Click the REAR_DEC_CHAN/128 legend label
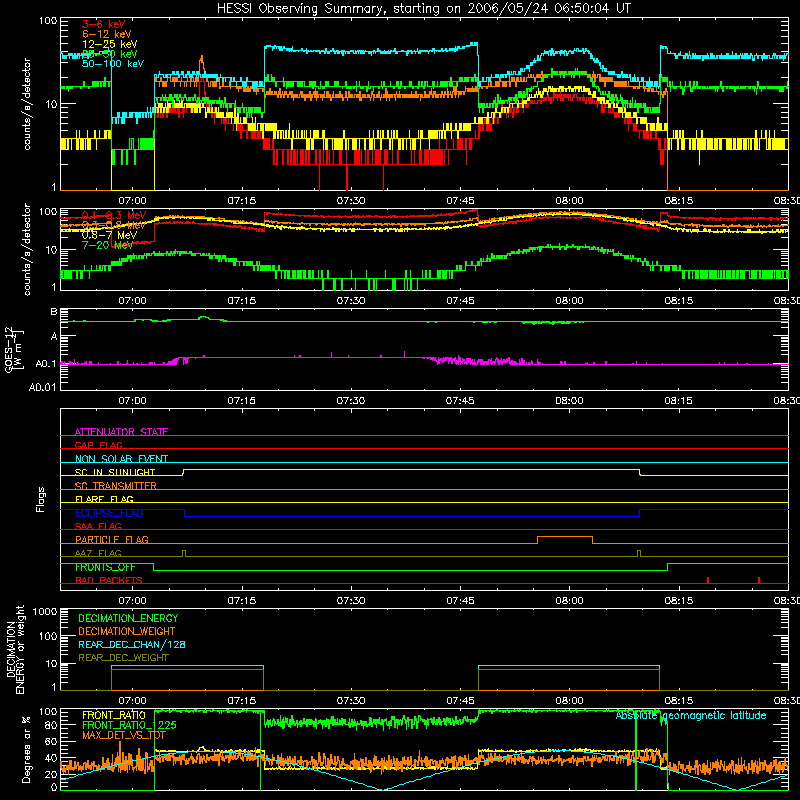Viewport: 800px width, 800px height. pos(132,645)
